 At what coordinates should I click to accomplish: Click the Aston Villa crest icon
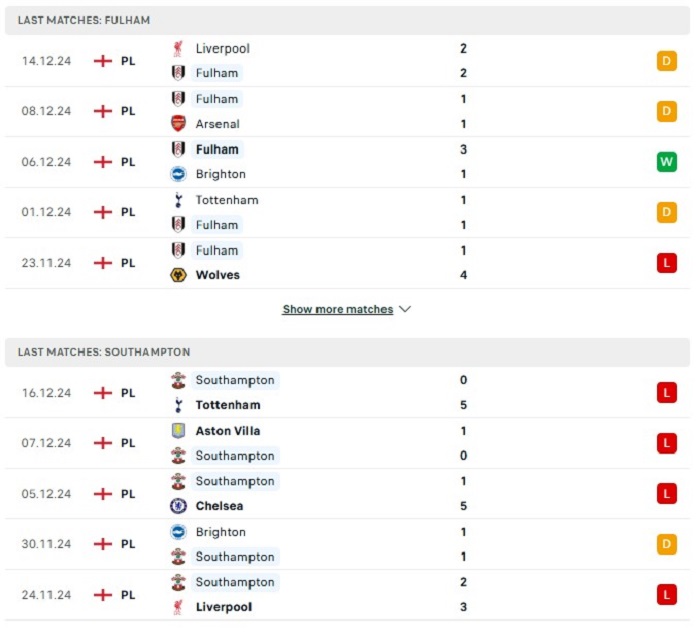(x=179, y=431)
